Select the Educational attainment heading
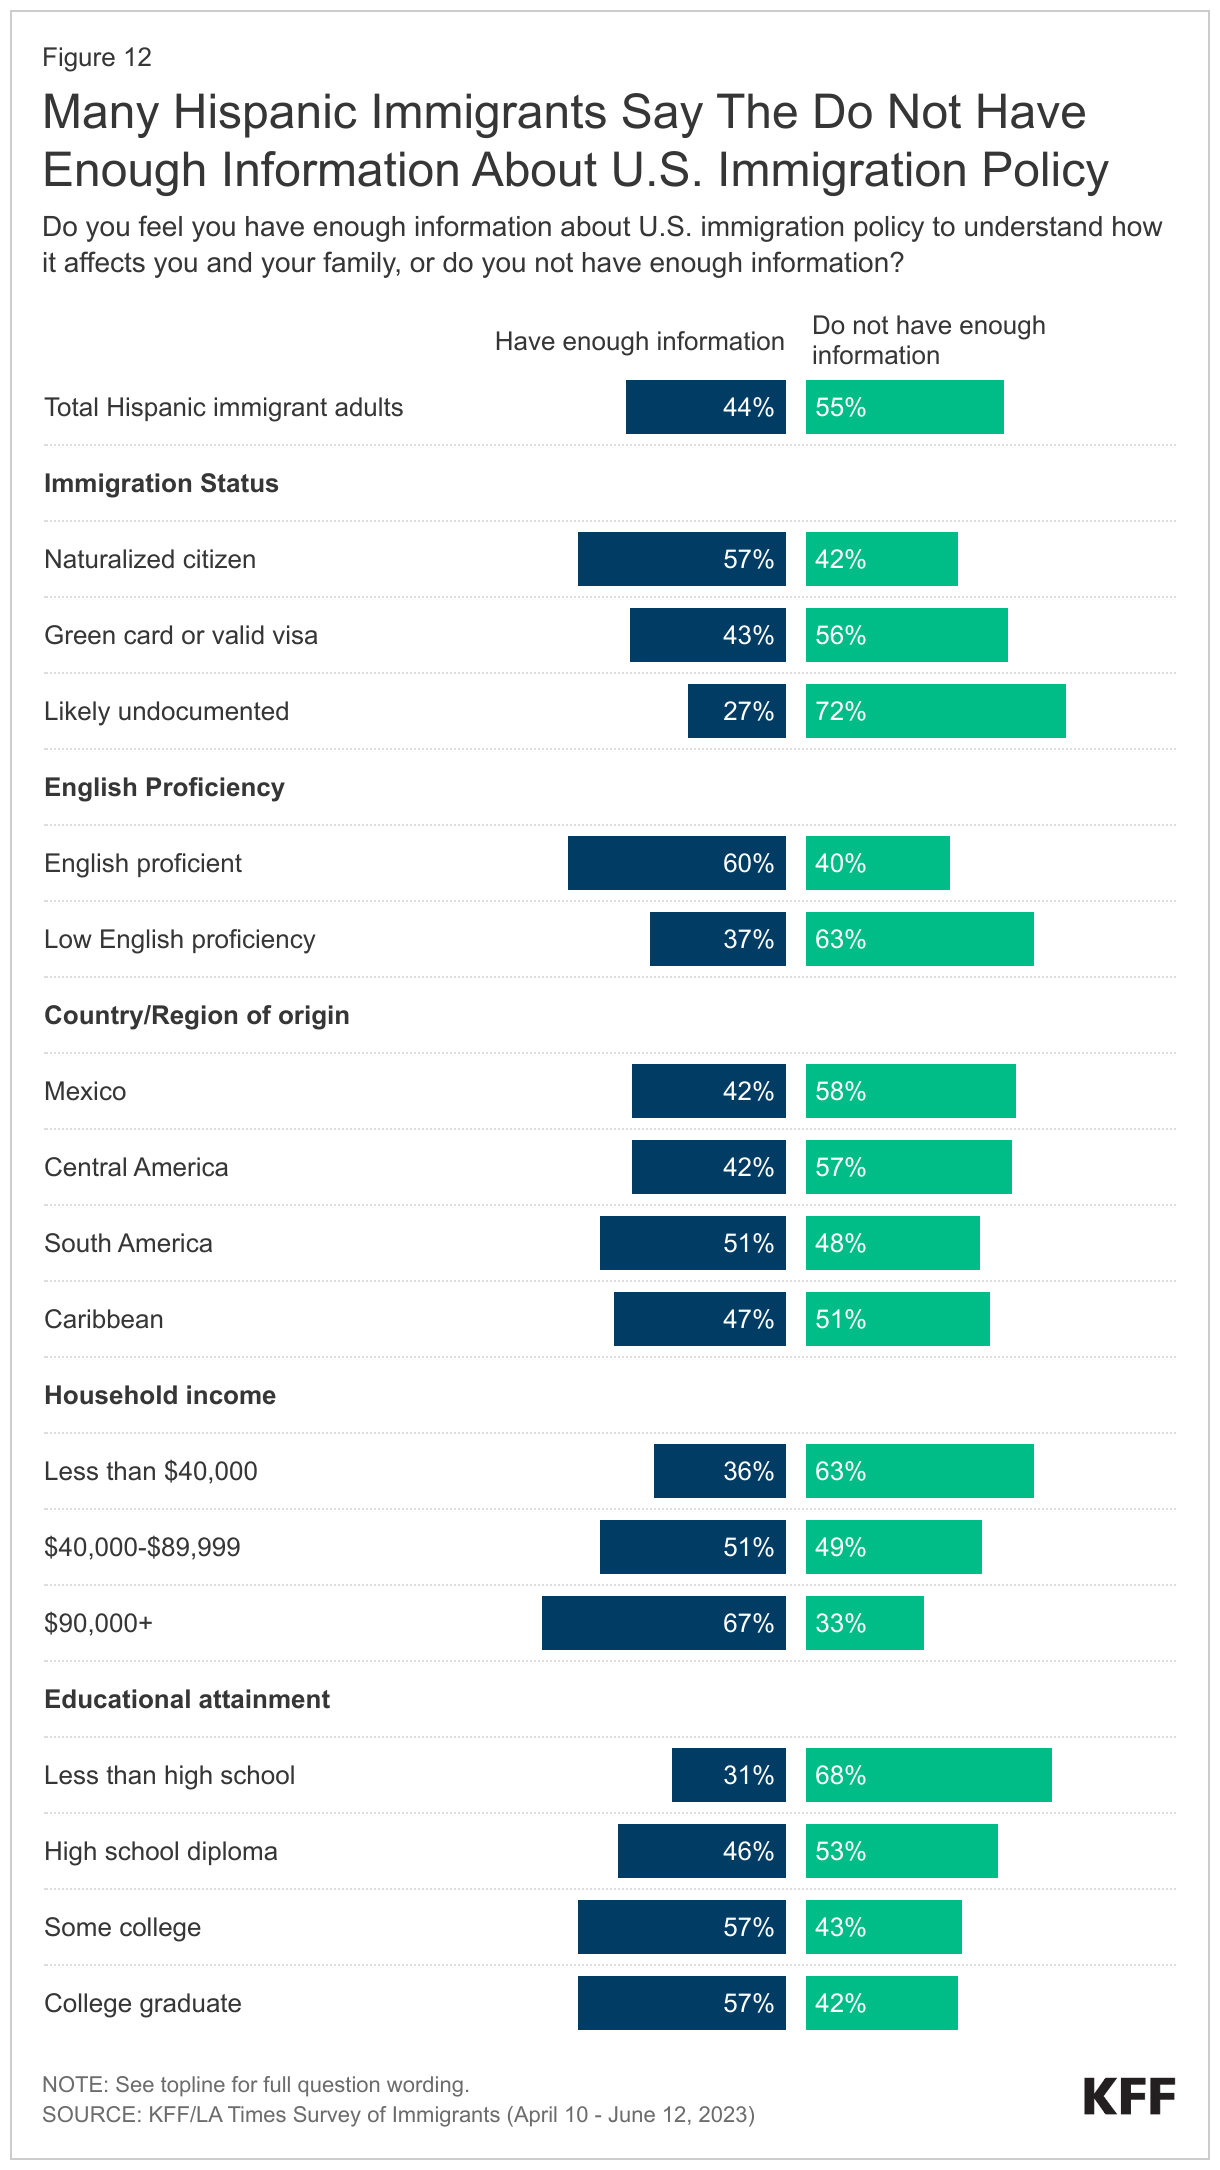 [x=187, y=1699]
